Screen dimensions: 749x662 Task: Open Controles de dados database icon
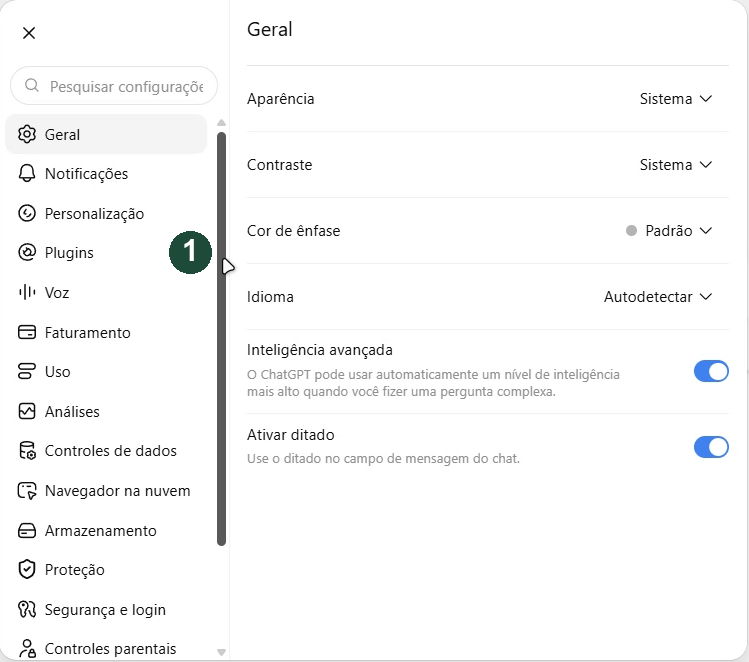(x=27, y=450)
